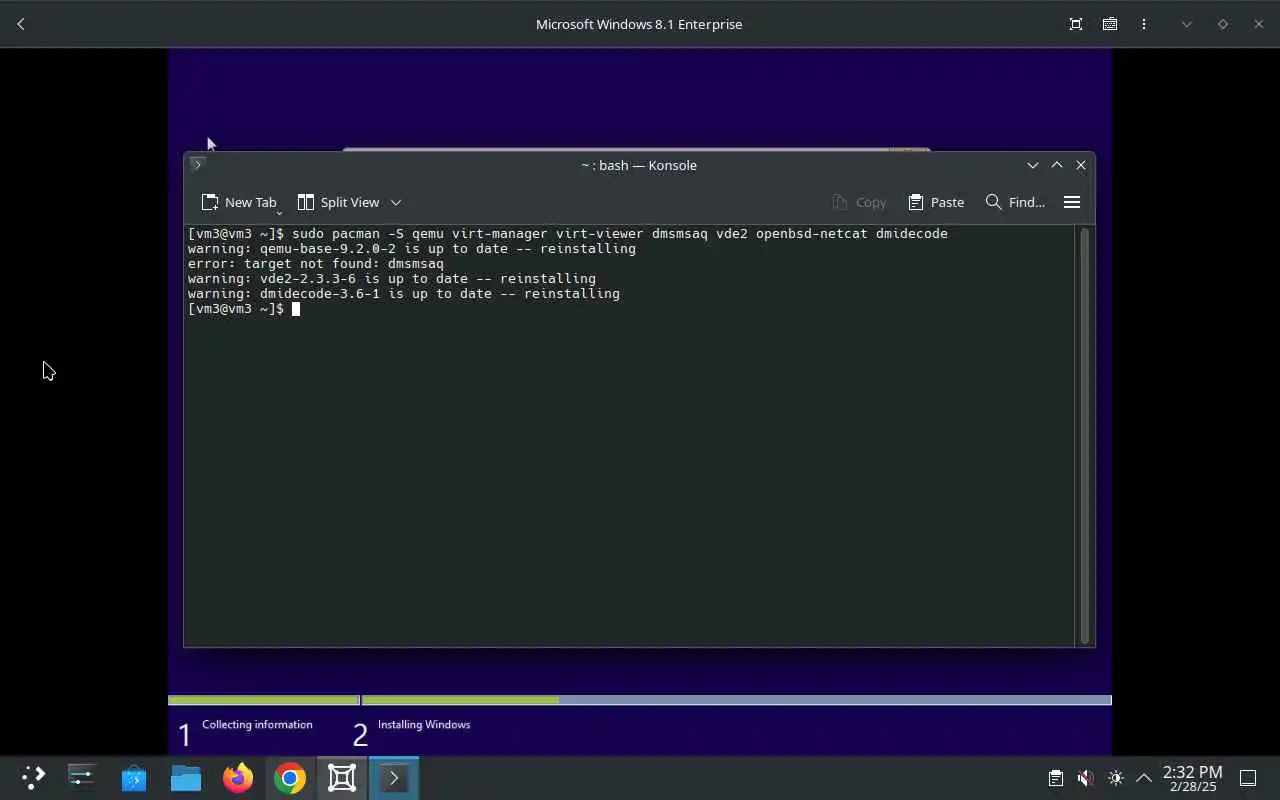Click the Windows setup progress bar
Image resolution: width=1280 pixels, height=800 pixels.
[640, 700]
